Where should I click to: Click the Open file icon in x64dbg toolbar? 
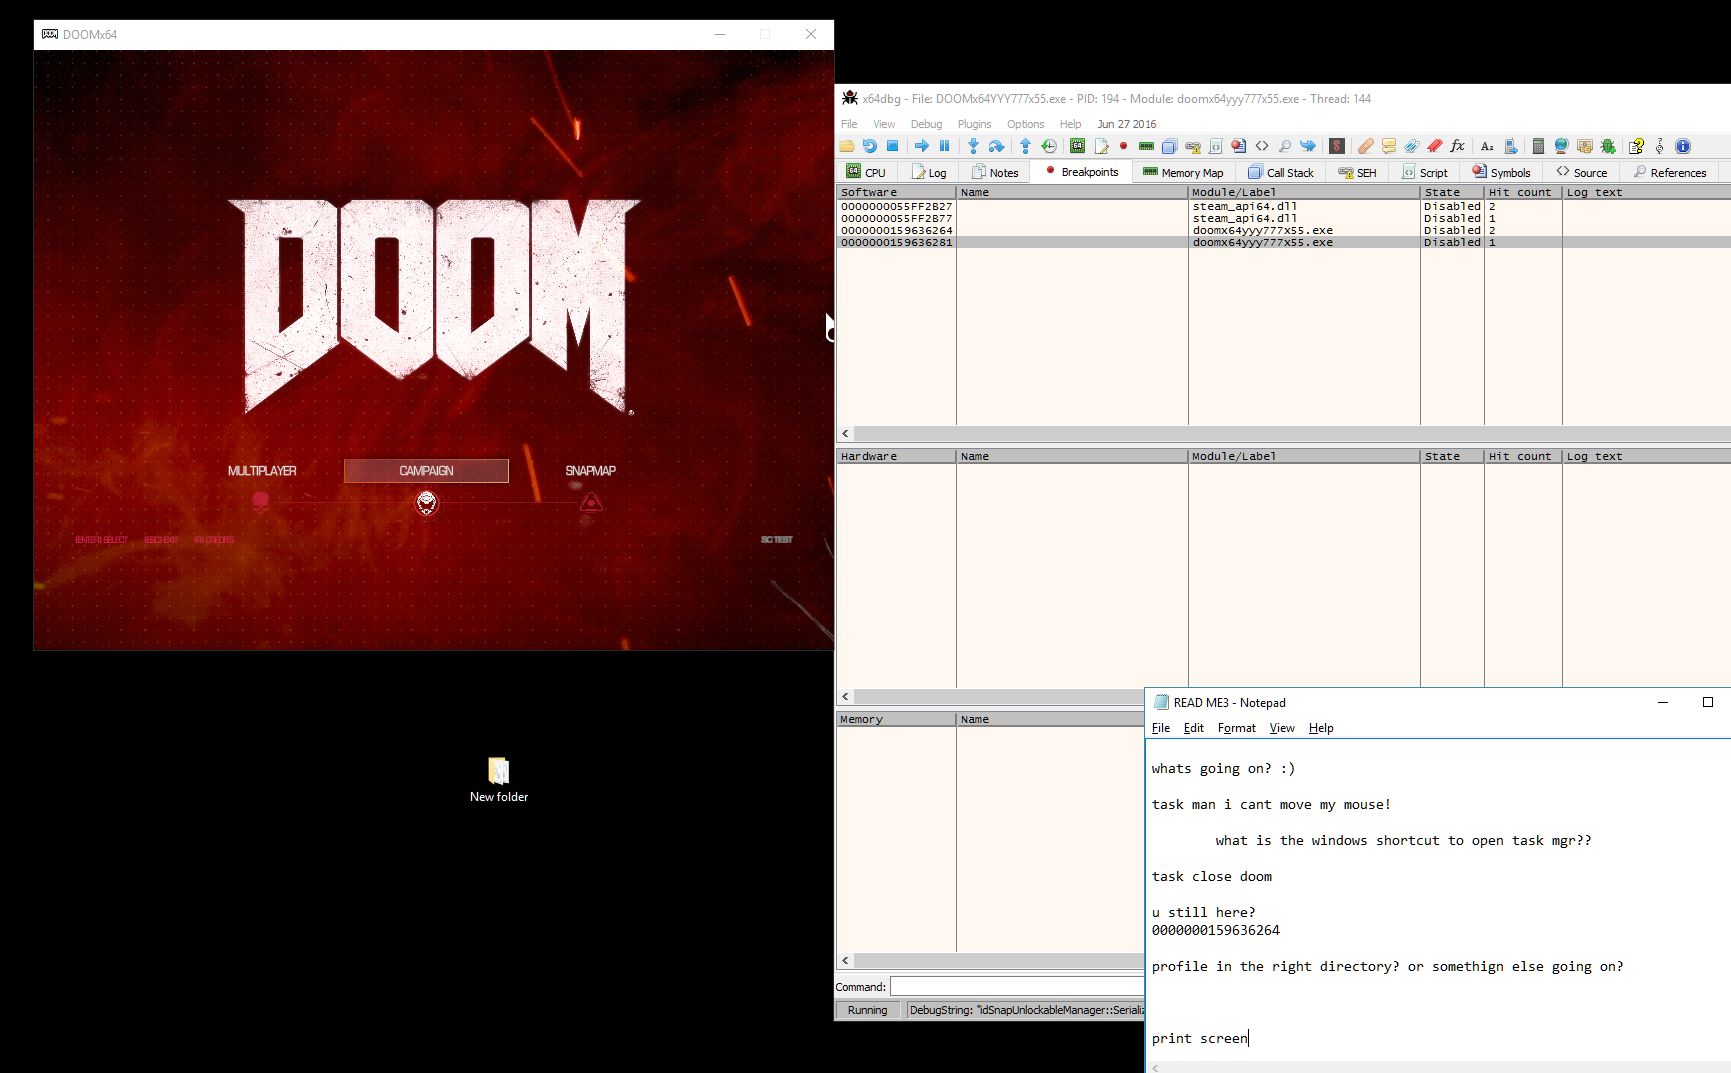click(x=847, y=146)
